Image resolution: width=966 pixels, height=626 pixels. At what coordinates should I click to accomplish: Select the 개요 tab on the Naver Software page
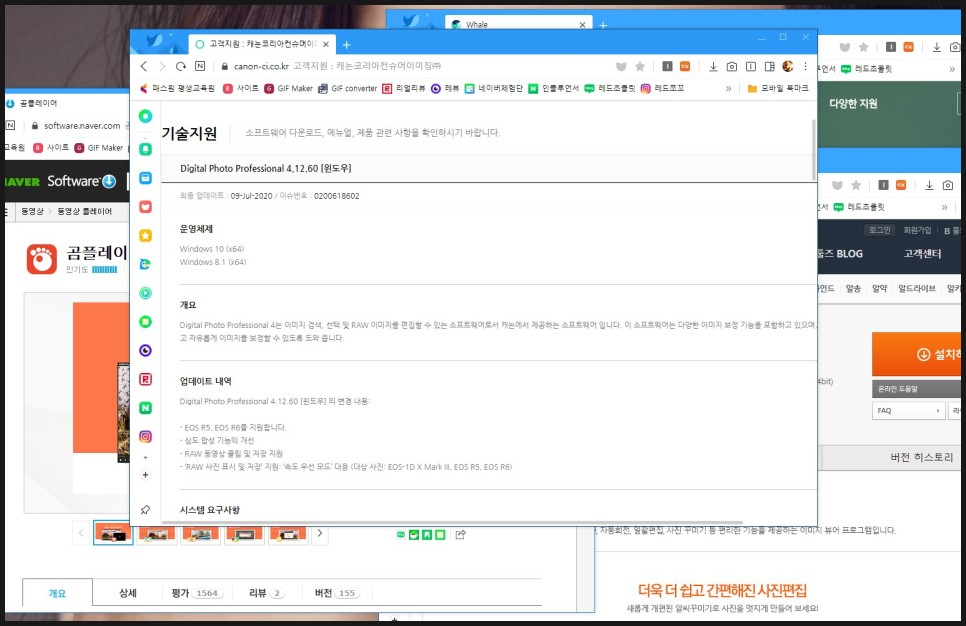pyautogui.click(x=57, y=593)
